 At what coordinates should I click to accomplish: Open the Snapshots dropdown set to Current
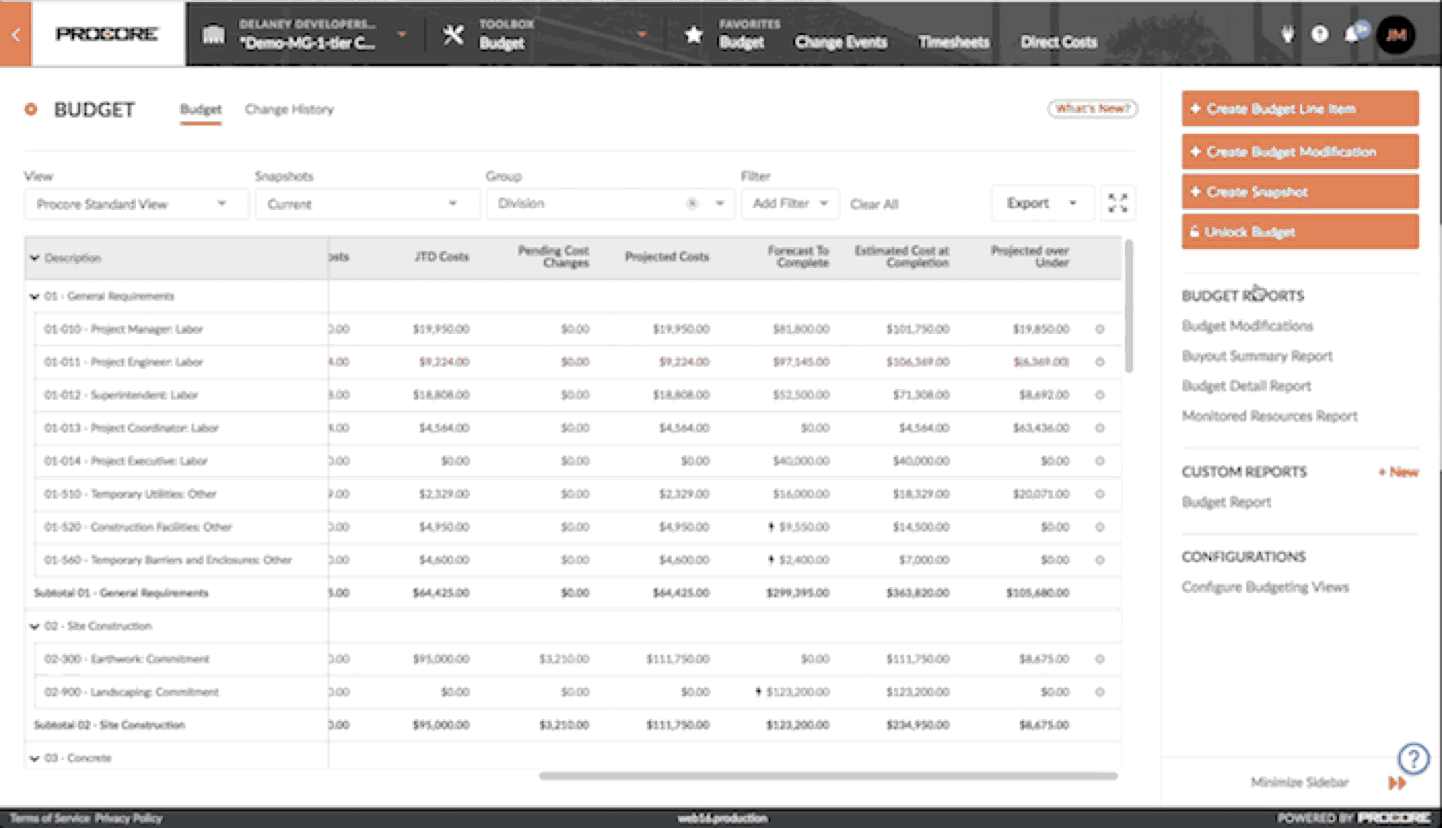pyautogui.click(x=366, y=204)
